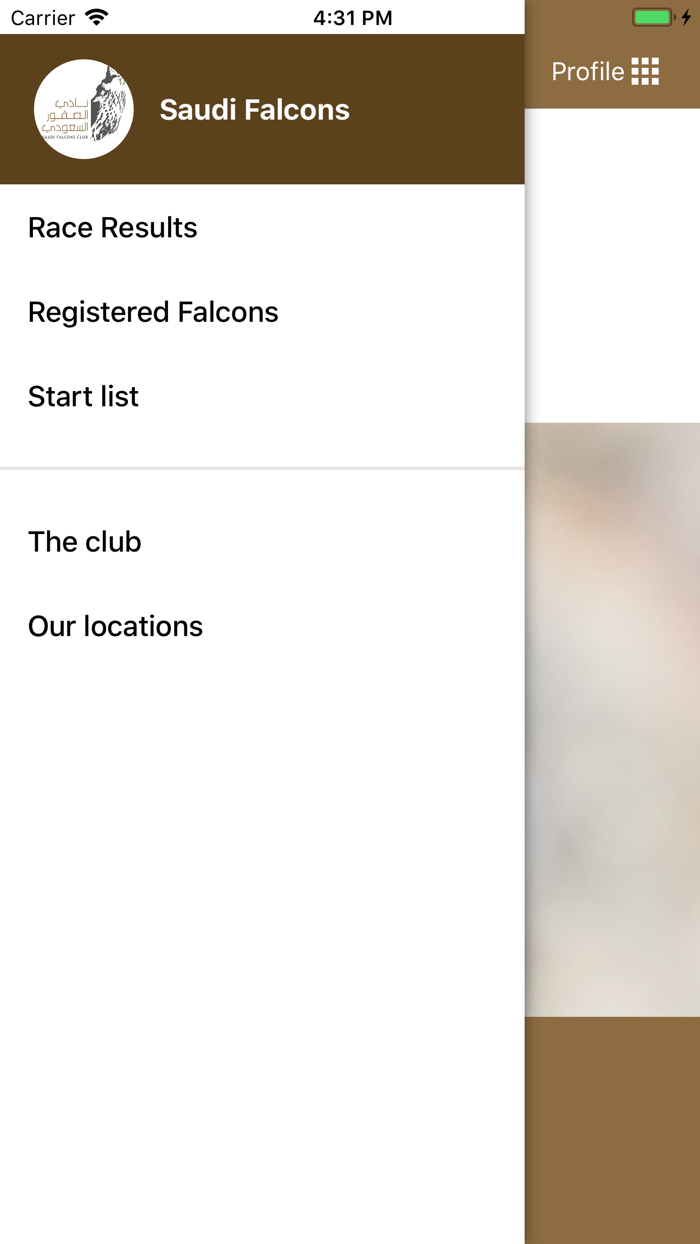Viewport: 700px width, 1244px height.
Task: Select Registered Falcons
Action: [x=153, y=312]
